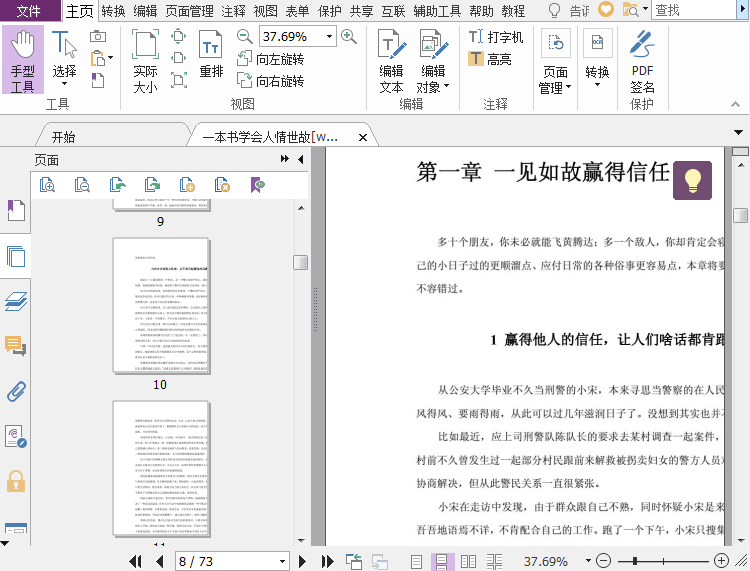
Task: Open the PDF Sign (PDF签名) tool
Action: click(x=642, y=61)
